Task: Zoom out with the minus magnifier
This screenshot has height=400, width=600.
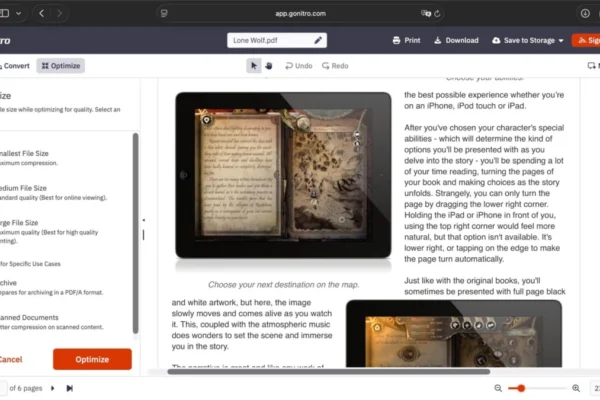Action: [x=498, y=388]
